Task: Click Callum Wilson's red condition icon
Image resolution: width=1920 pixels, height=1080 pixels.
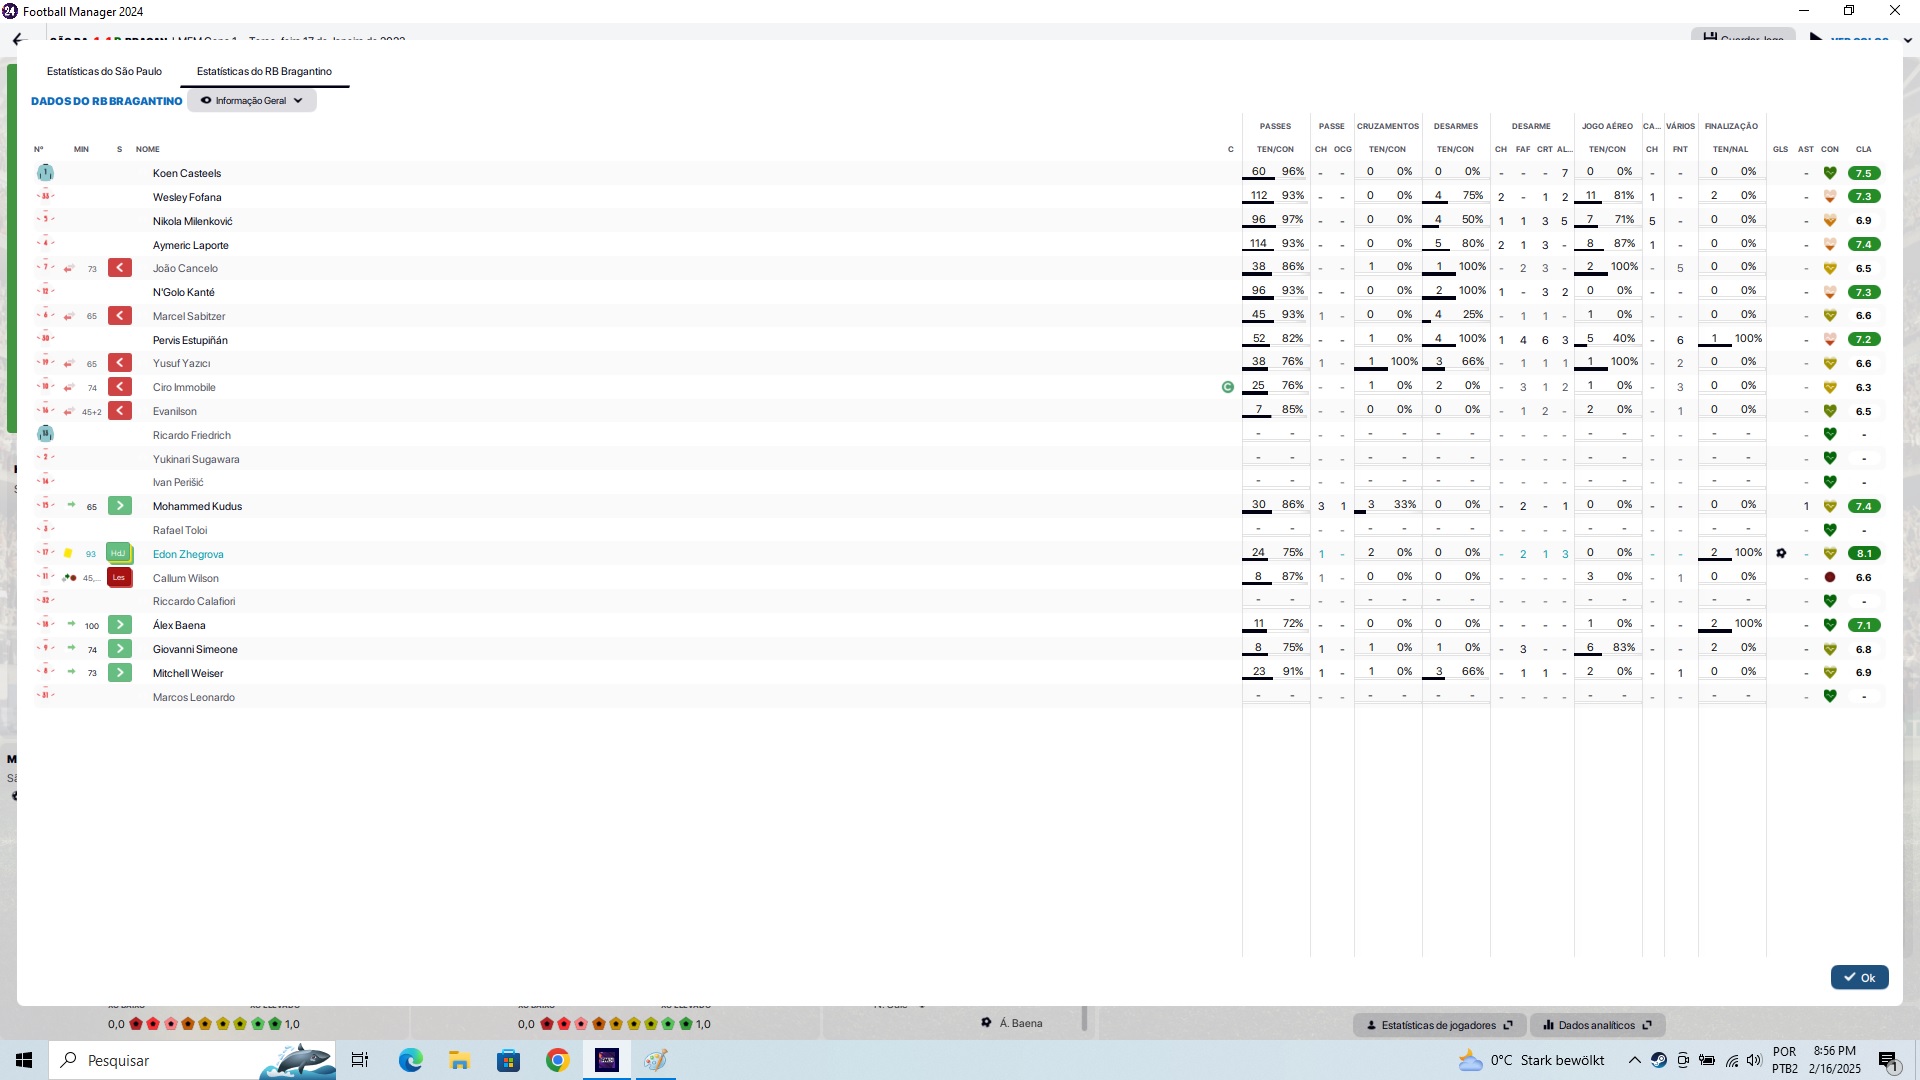Action: [1830, 578]
